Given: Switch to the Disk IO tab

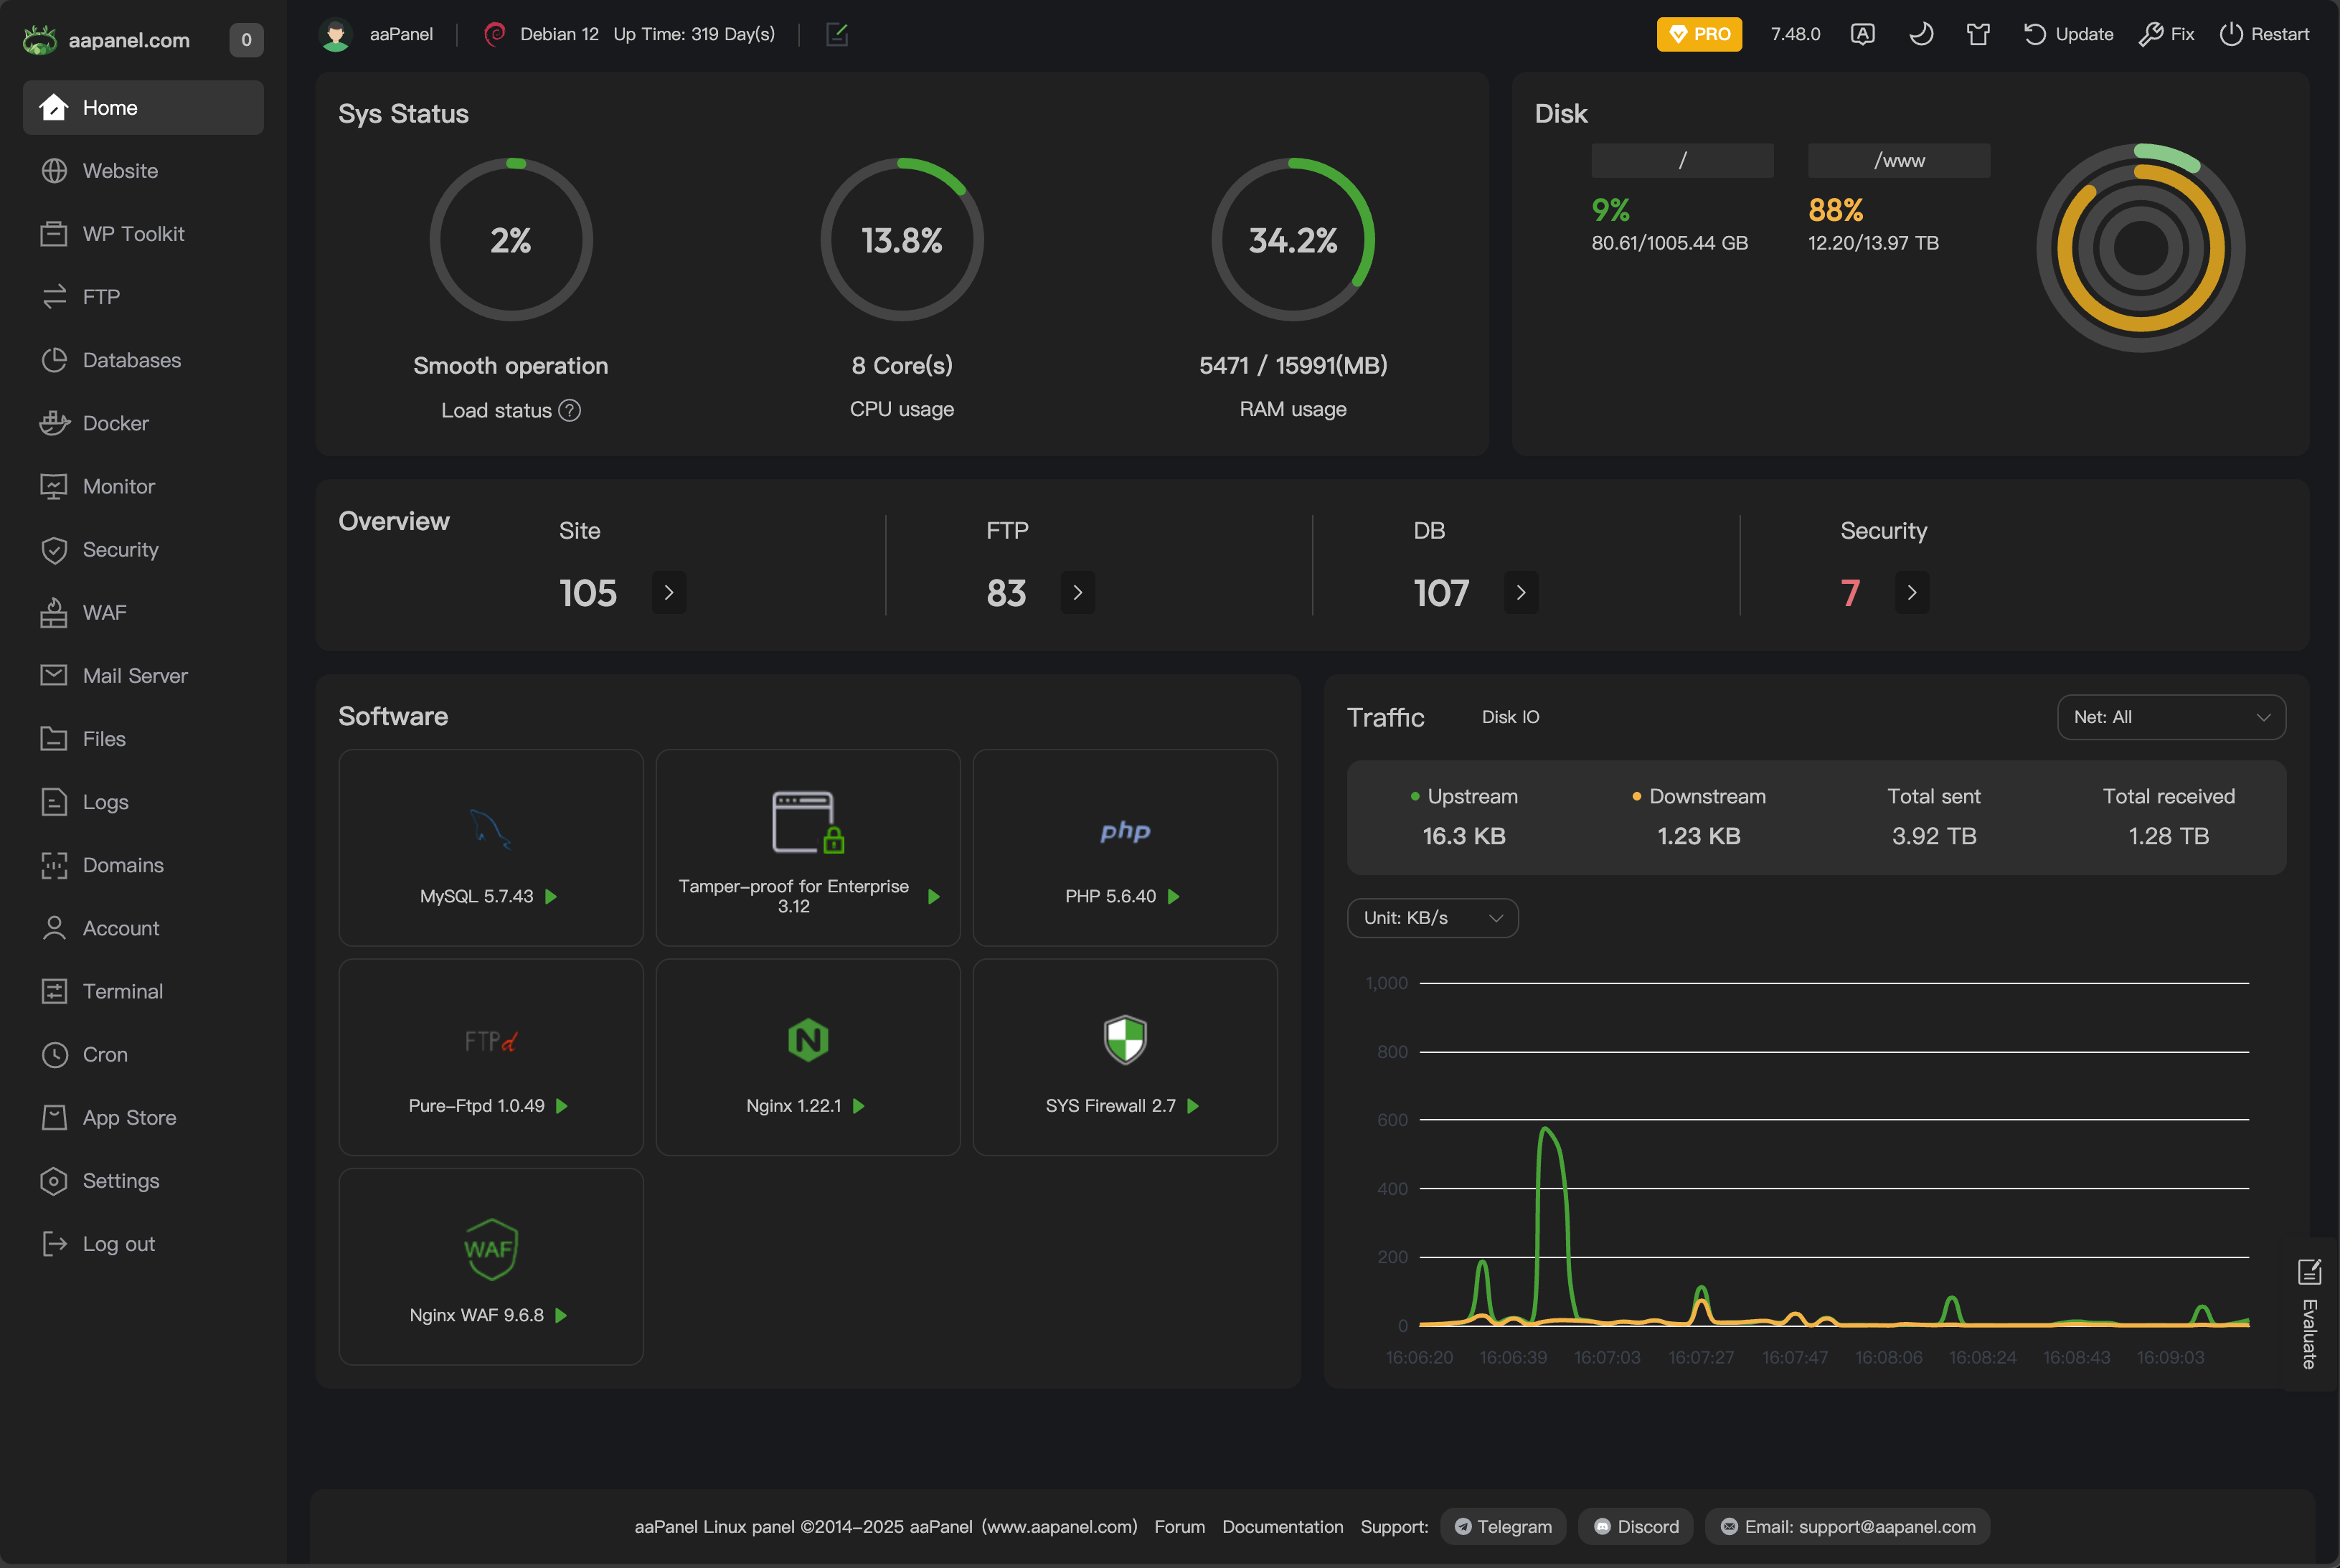Looking at the screenshot, I should (x=1510, y=717).
